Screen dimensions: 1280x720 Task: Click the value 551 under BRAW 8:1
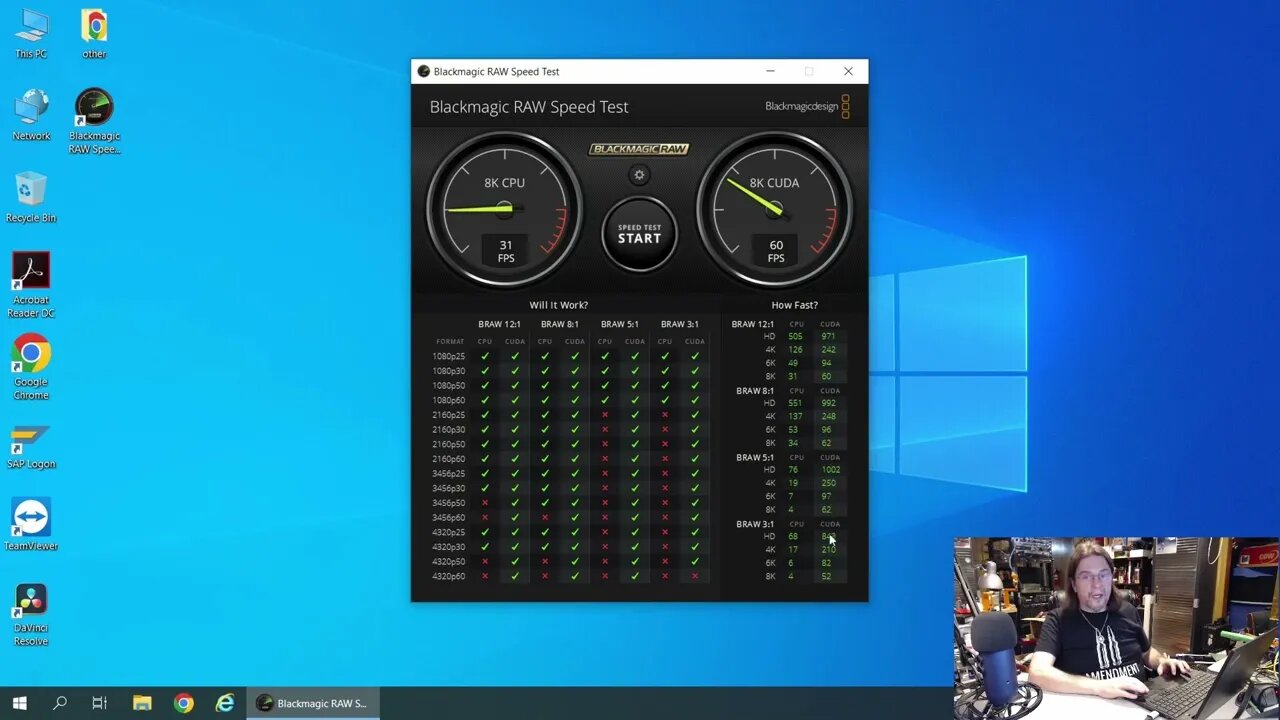point(795,403)
